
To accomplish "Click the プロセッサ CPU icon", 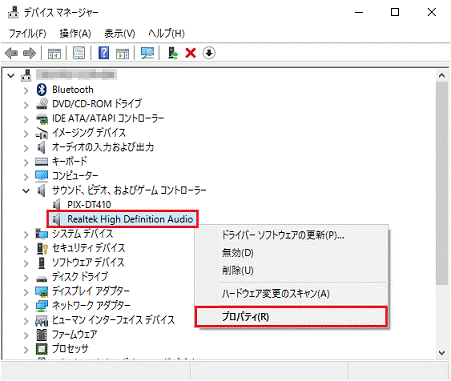I will click(42, 349).
